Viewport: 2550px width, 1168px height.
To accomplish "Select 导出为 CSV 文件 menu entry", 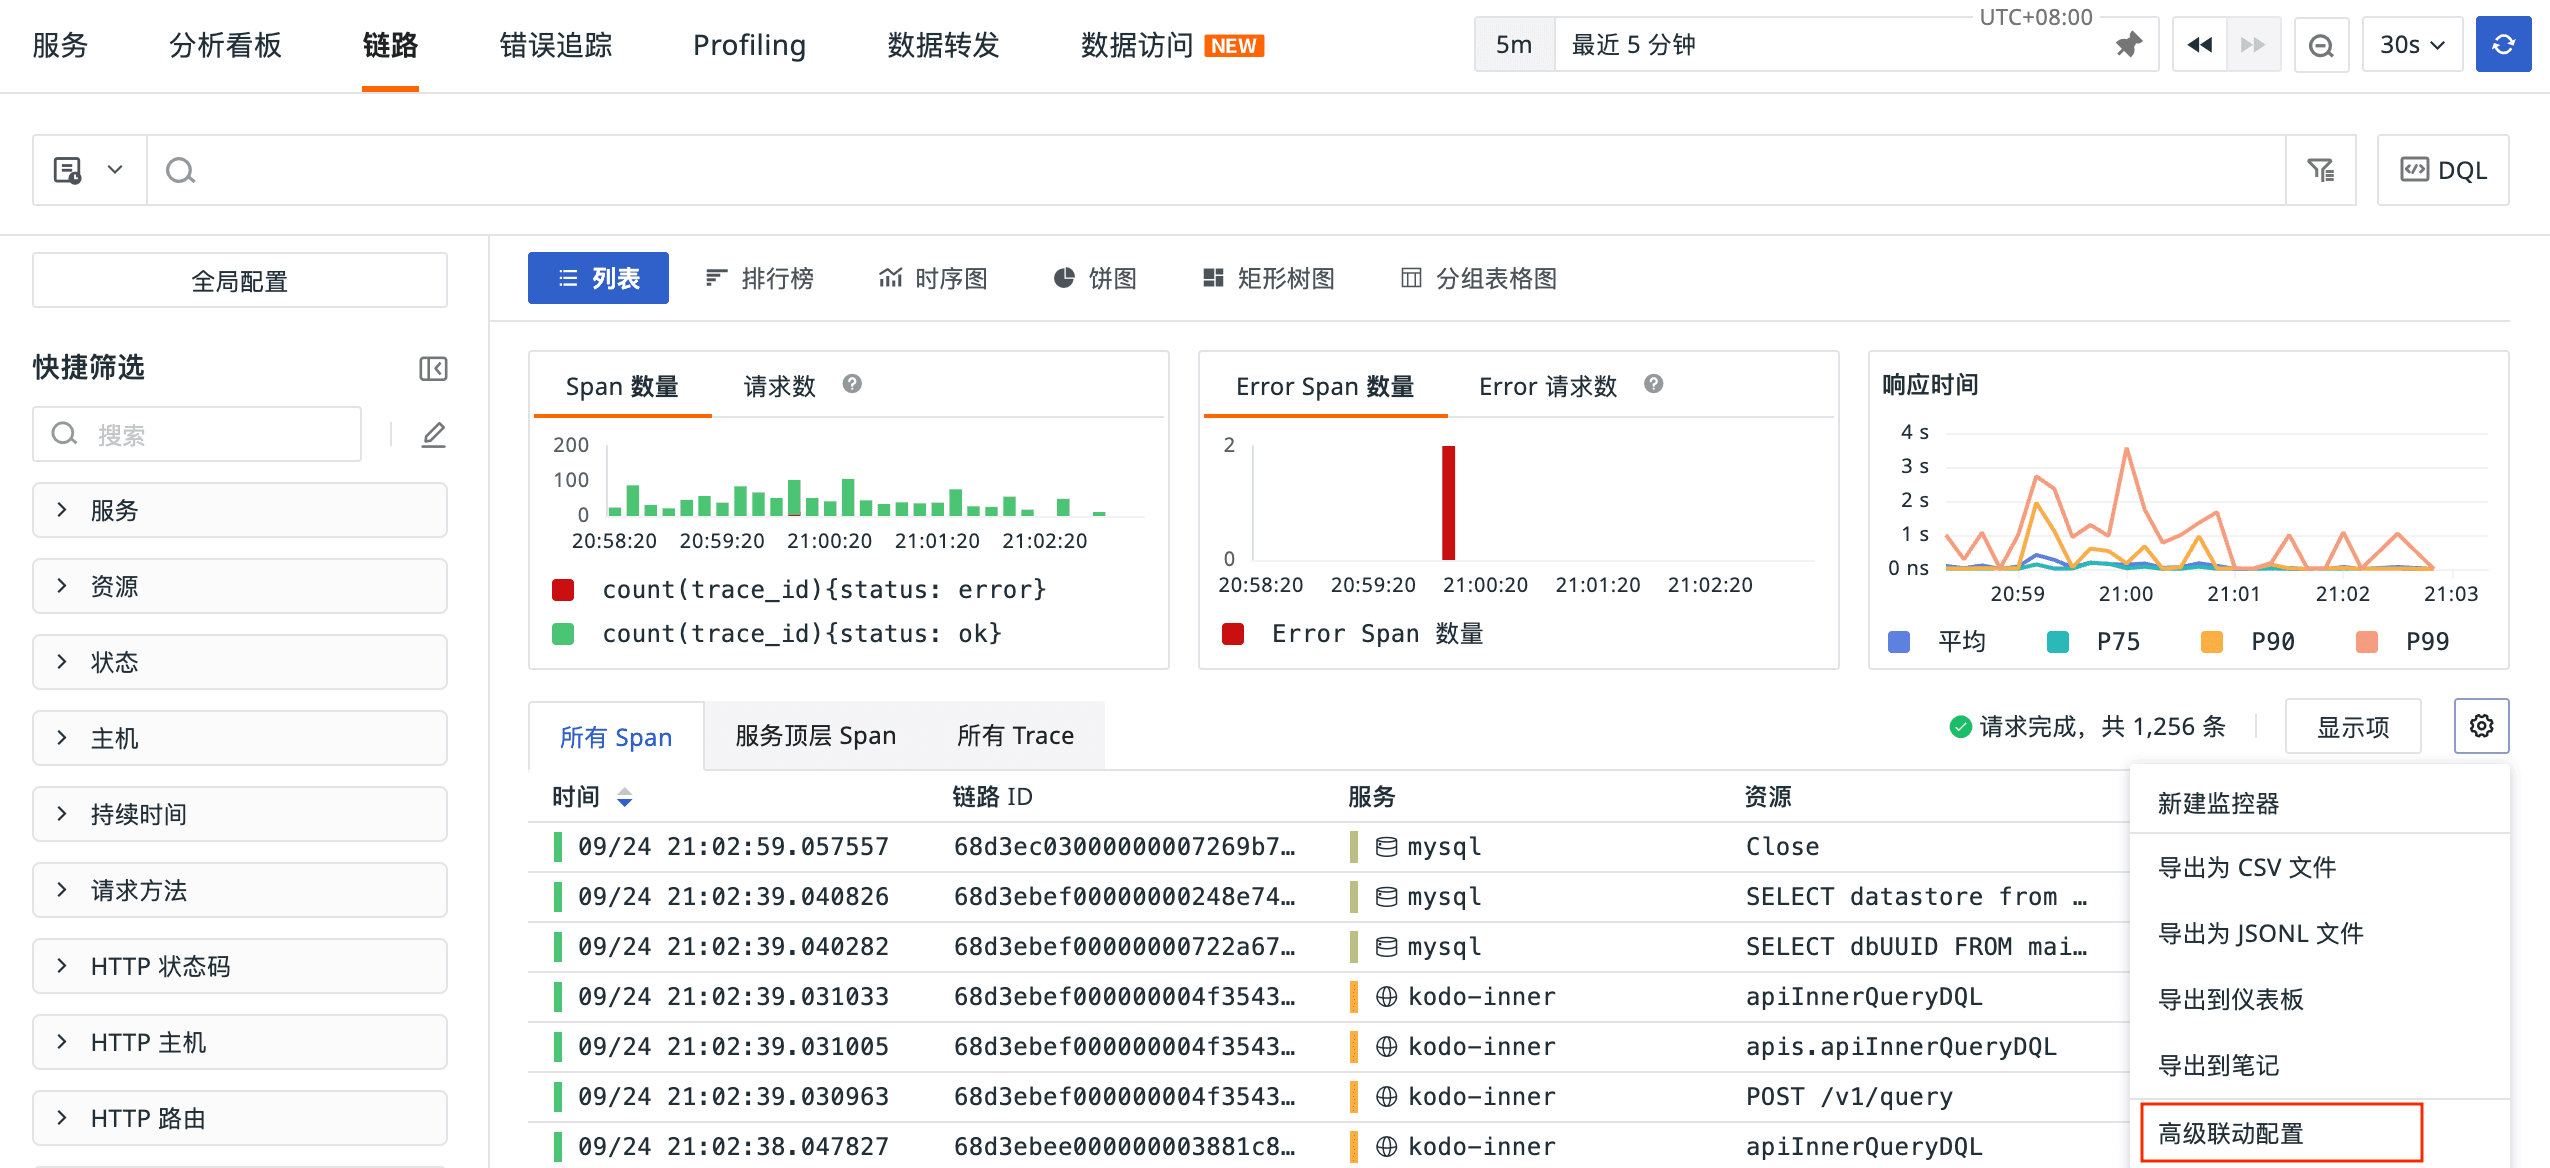I will pyautogui.click(x=2246, y=867).
